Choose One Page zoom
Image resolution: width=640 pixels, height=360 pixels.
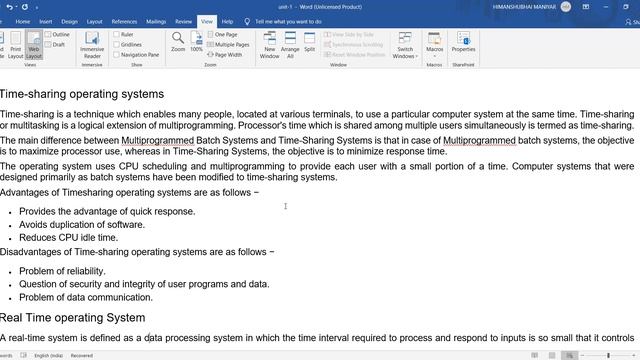222,34
